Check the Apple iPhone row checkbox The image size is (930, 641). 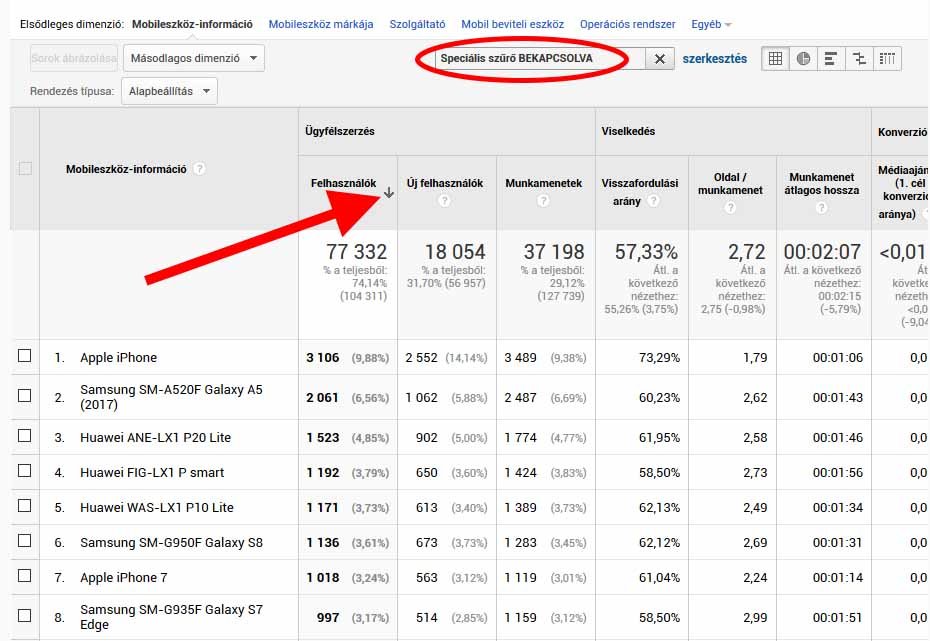tap(27, 357)
